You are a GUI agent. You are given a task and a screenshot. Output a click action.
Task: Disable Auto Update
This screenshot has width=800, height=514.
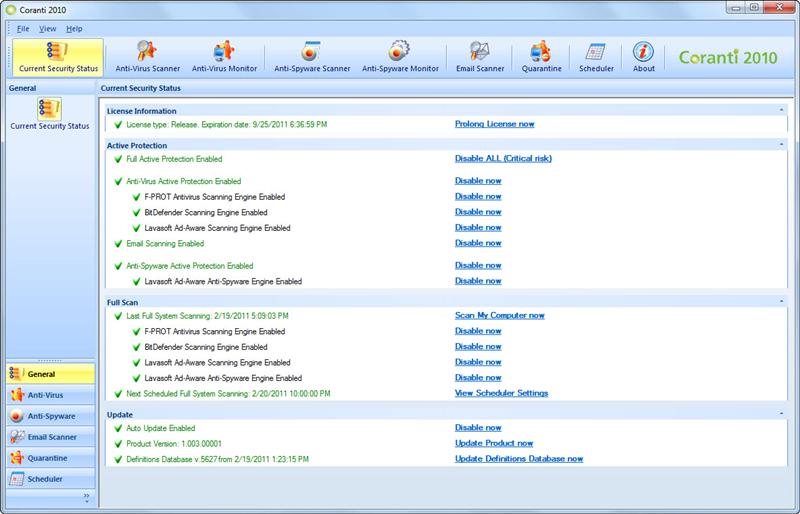(x=478, y=428)
